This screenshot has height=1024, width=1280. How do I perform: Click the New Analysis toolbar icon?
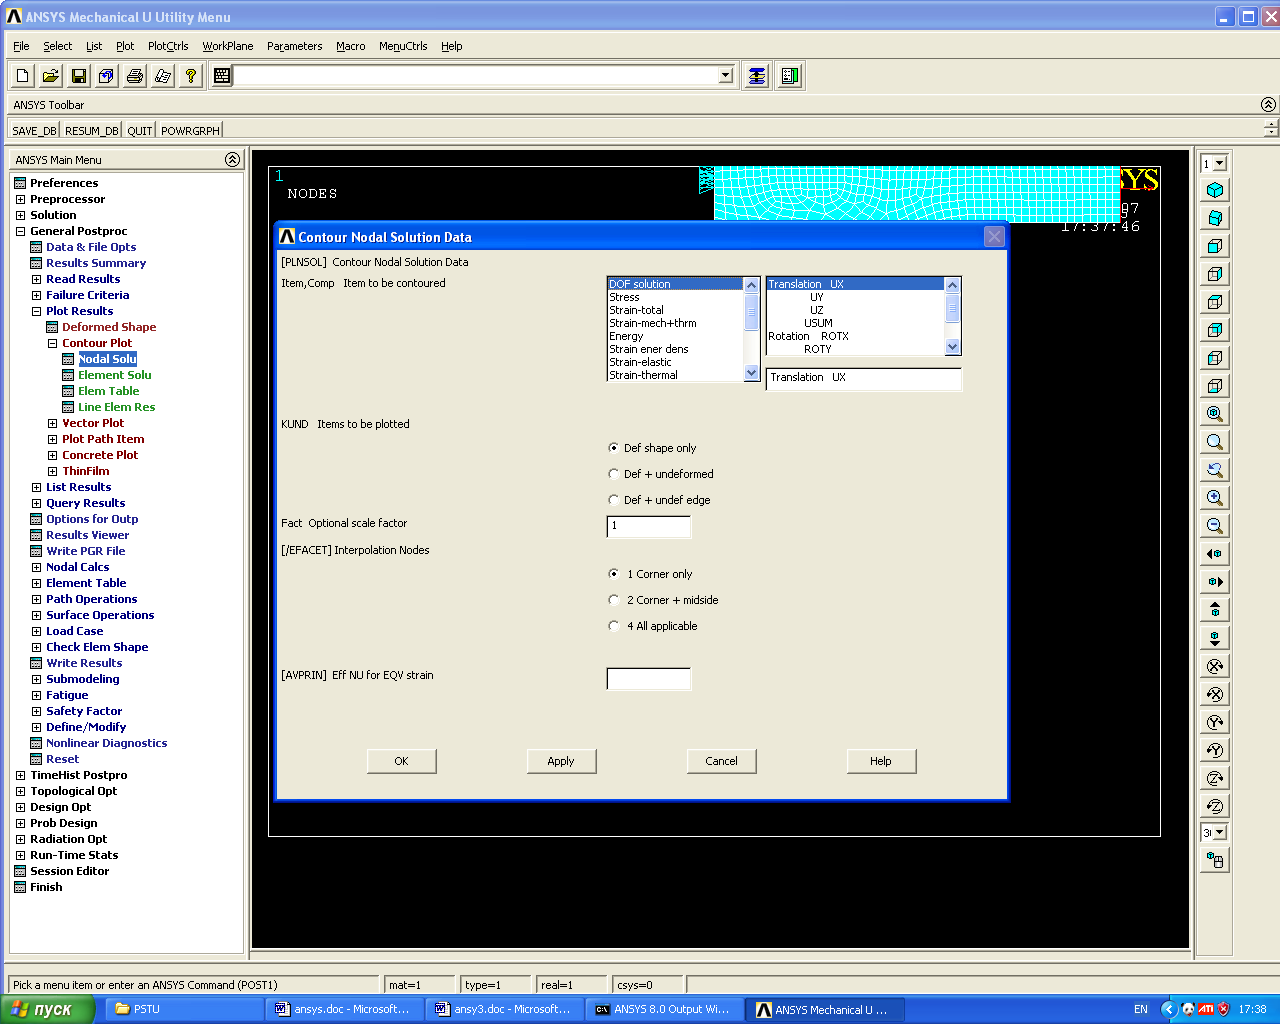tap(23, 76)
